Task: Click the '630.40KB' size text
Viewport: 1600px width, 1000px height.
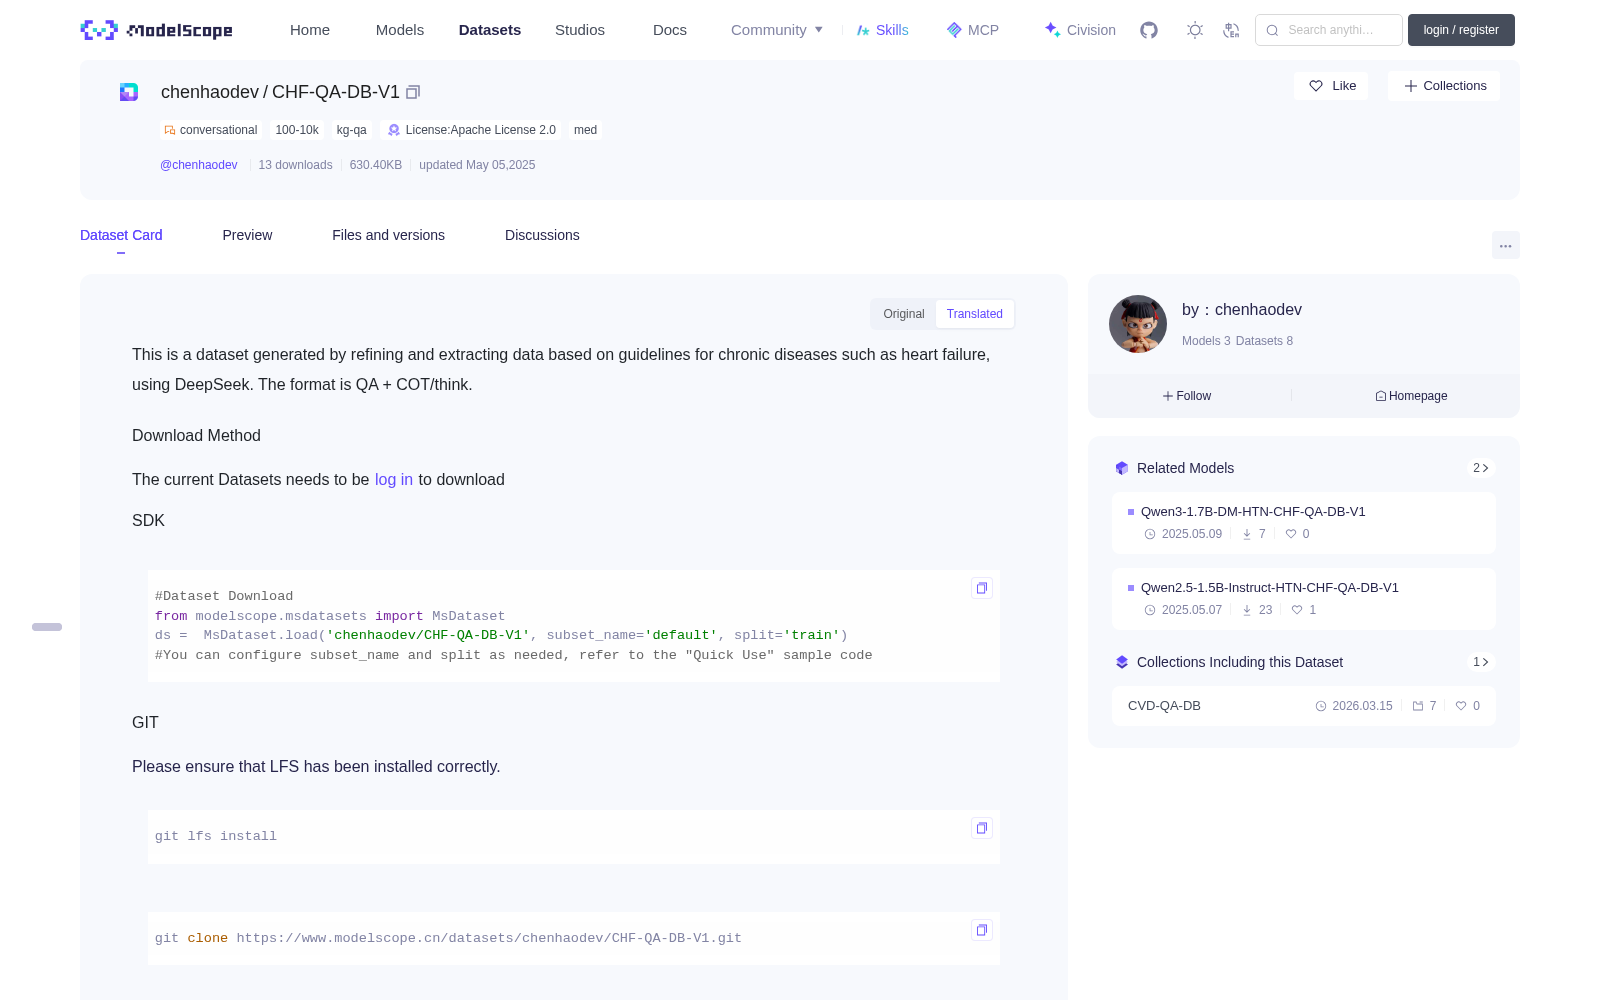Action: (376, 165)
